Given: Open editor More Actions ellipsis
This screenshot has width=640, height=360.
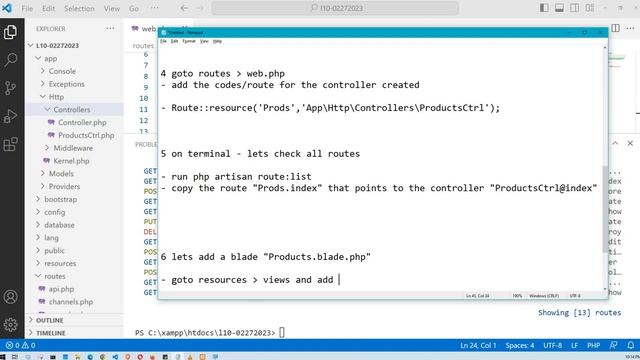Looking at the screenshot, I should (x=631, y=28).
